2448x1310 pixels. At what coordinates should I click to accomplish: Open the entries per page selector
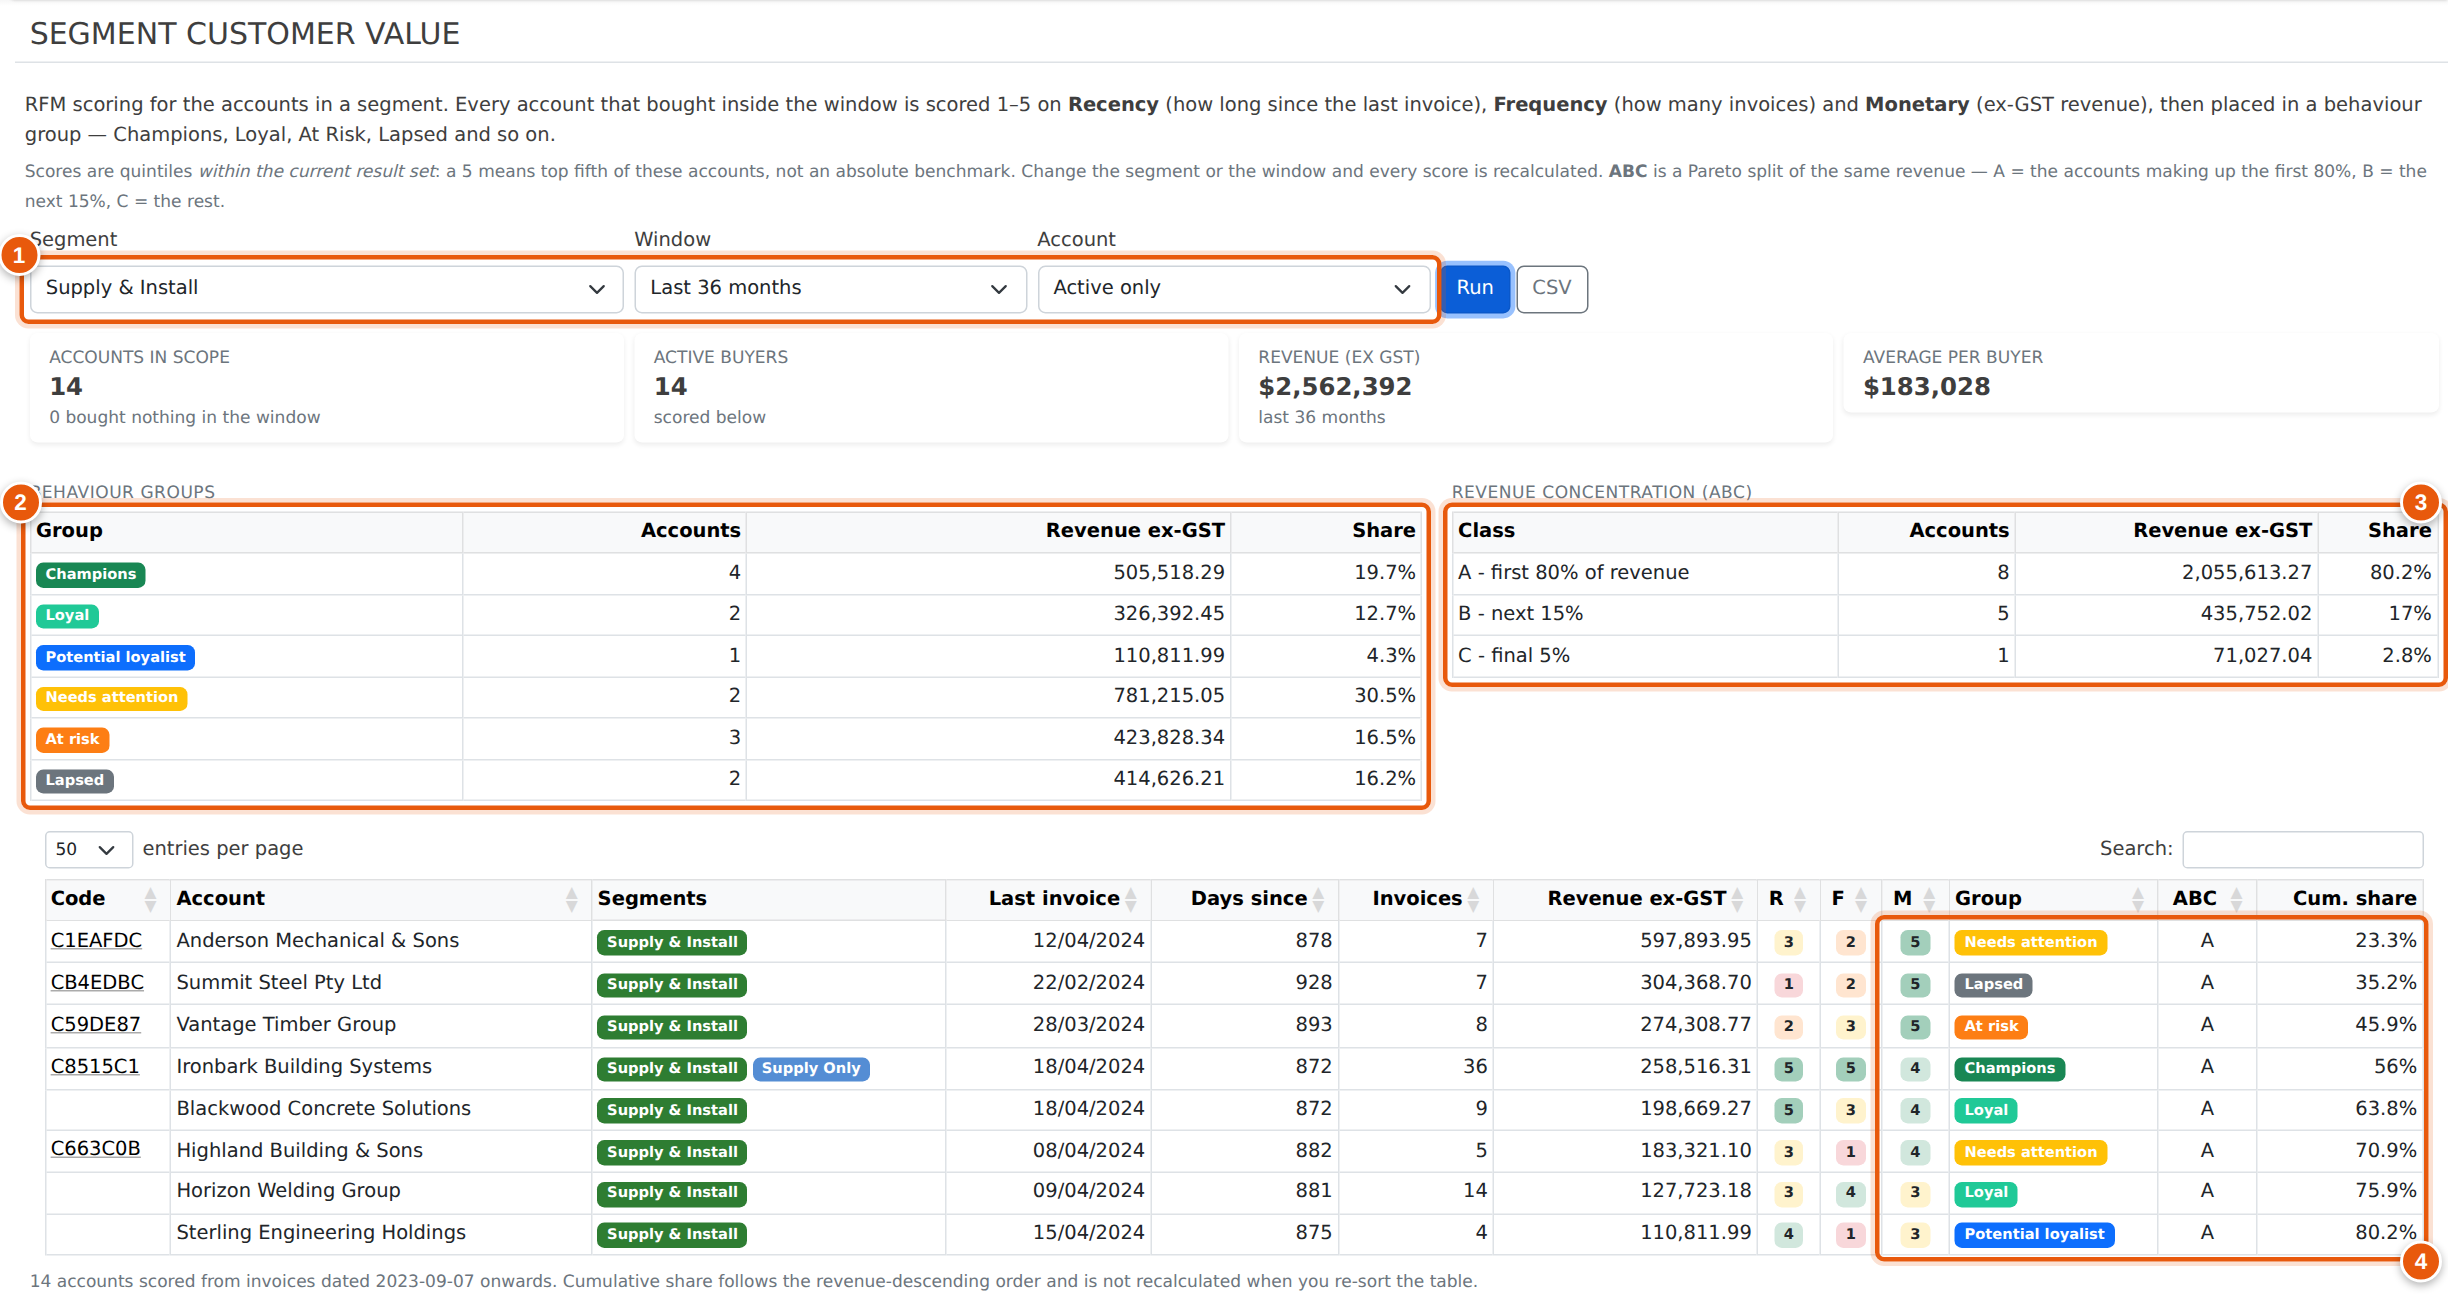pyautogui.click(x=88, y=849)
